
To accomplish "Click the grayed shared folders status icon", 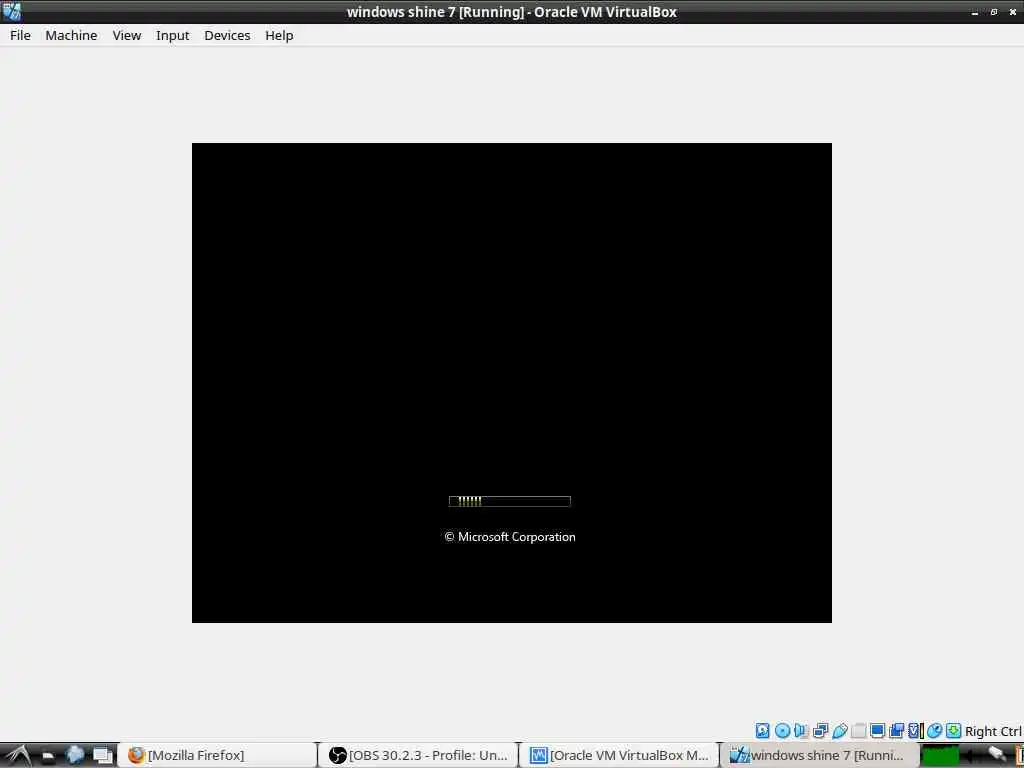I will (x=859, y=731).
